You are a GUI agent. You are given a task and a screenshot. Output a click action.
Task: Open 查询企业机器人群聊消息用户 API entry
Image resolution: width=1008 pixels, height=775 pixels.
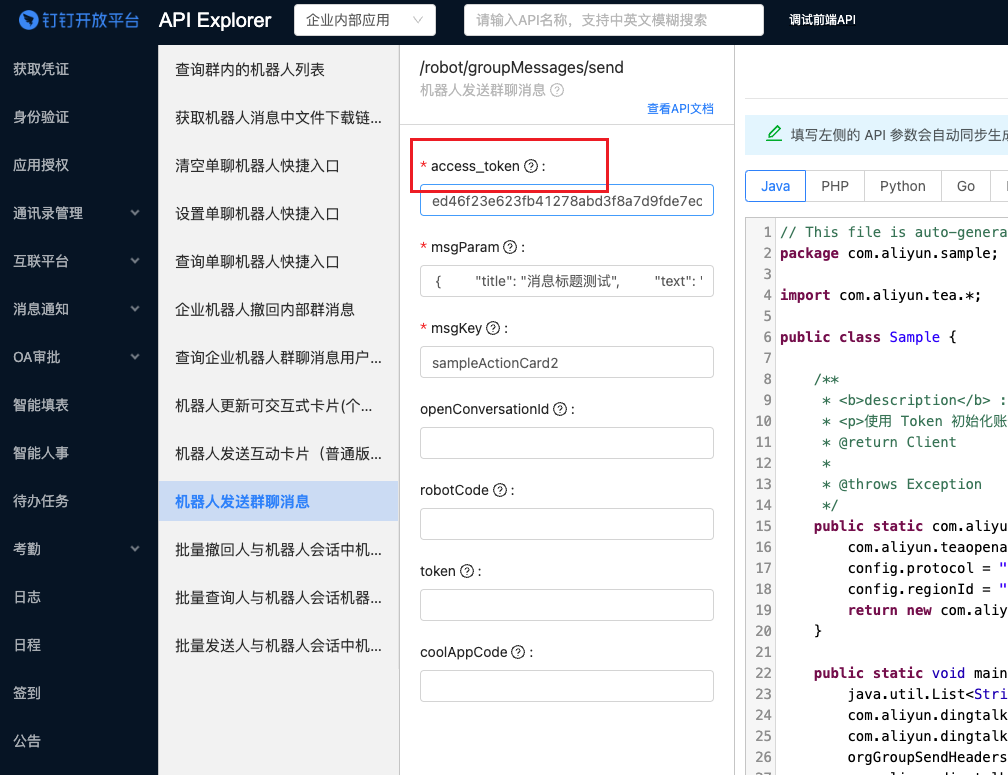[x=278, y=357]
